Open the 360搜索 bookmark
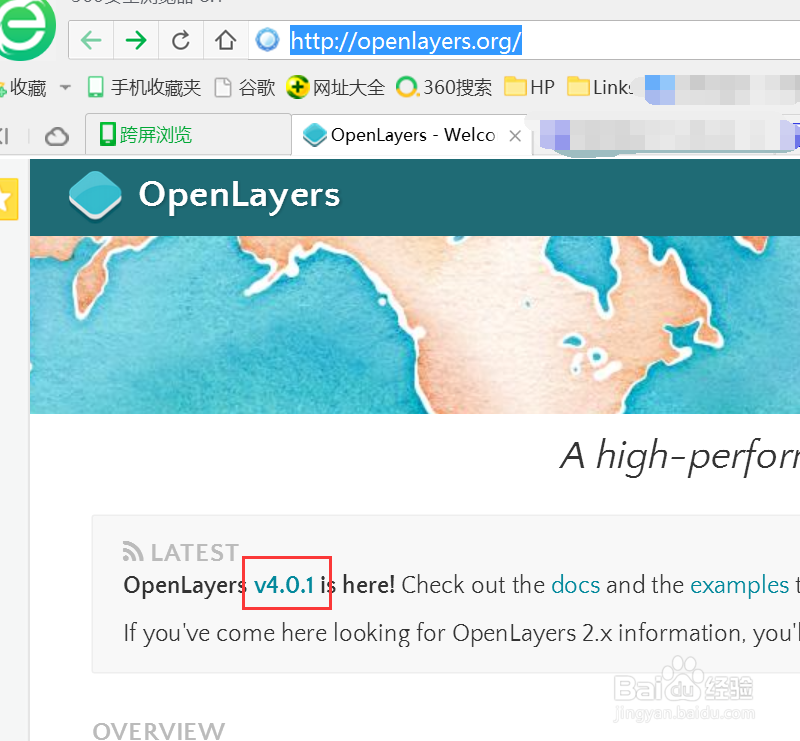 pyautogui.click(x=444, y=87)
